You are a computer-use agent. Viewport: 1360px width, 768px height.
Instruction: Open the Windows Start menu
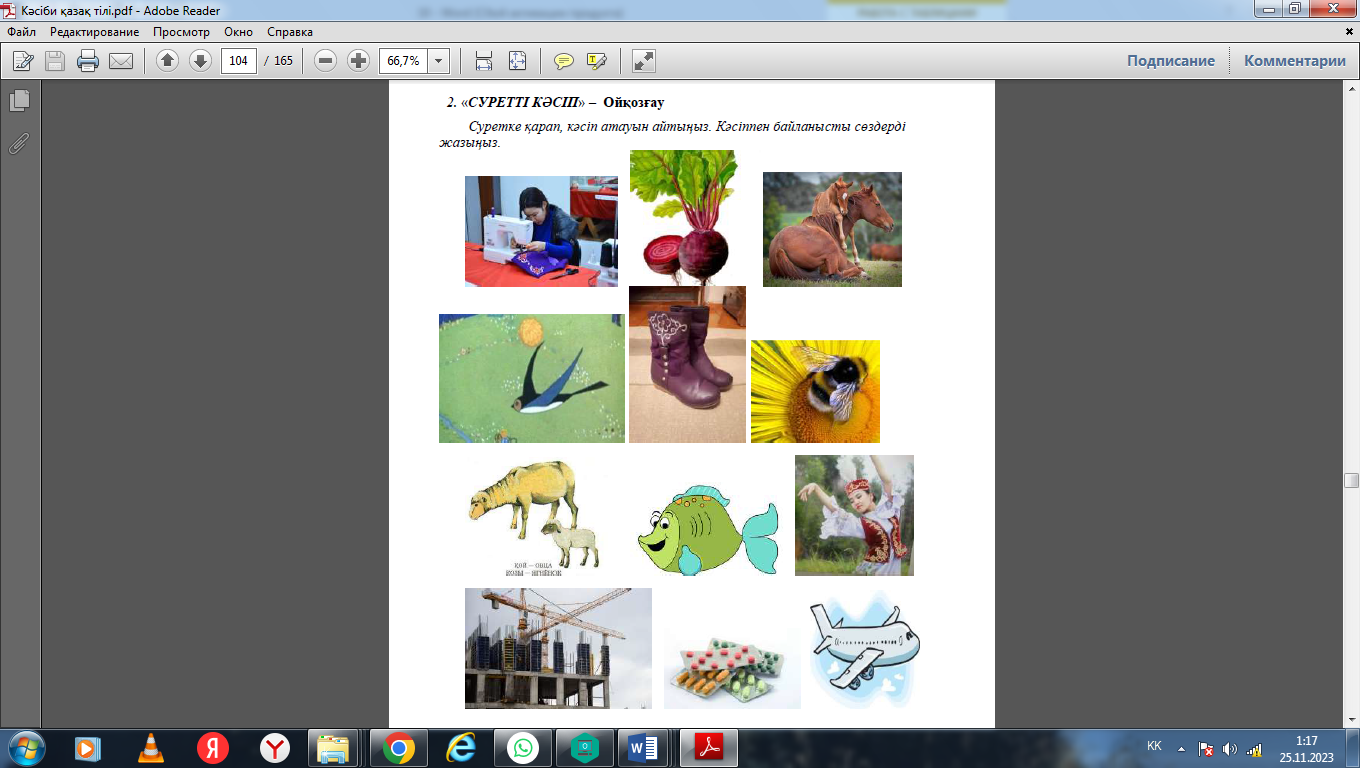[26, 748]
